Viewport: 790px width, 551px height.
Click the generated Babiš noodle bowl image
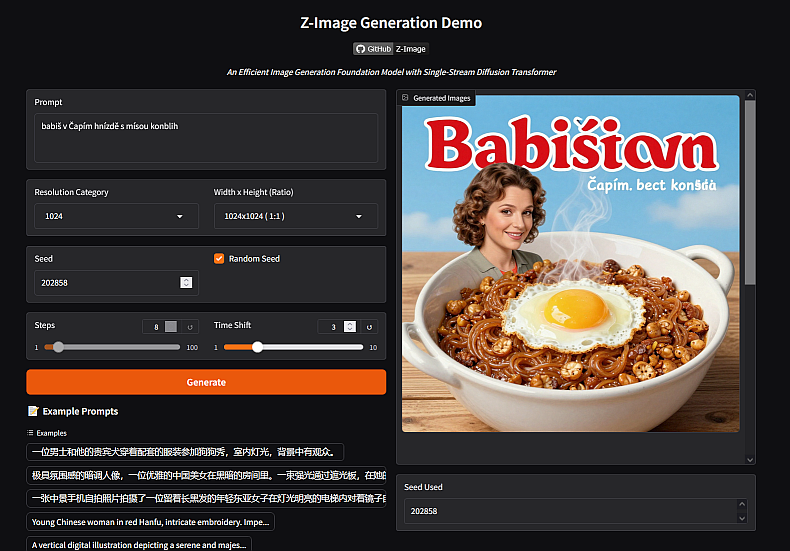pyautogui.click(x=570, y=263)
